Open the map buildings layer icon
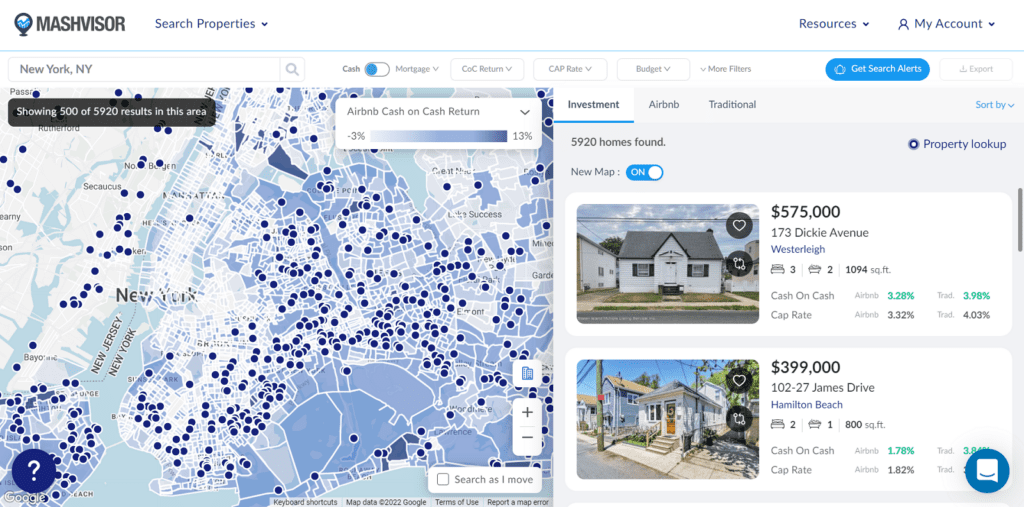The image size is (1024, 507). [x=527, y=373]
